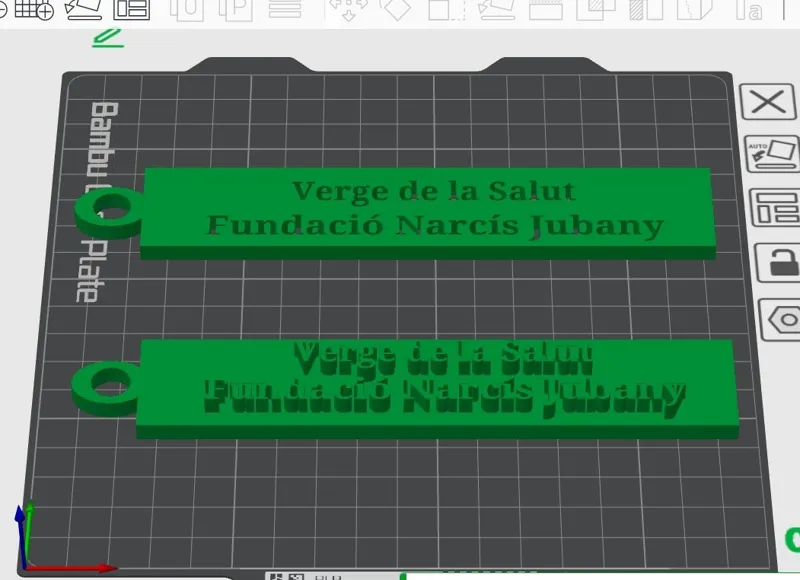This screenshot has height=580, width=800.
Task: Auto orient objects from the top toolbar
Action: 84,9
